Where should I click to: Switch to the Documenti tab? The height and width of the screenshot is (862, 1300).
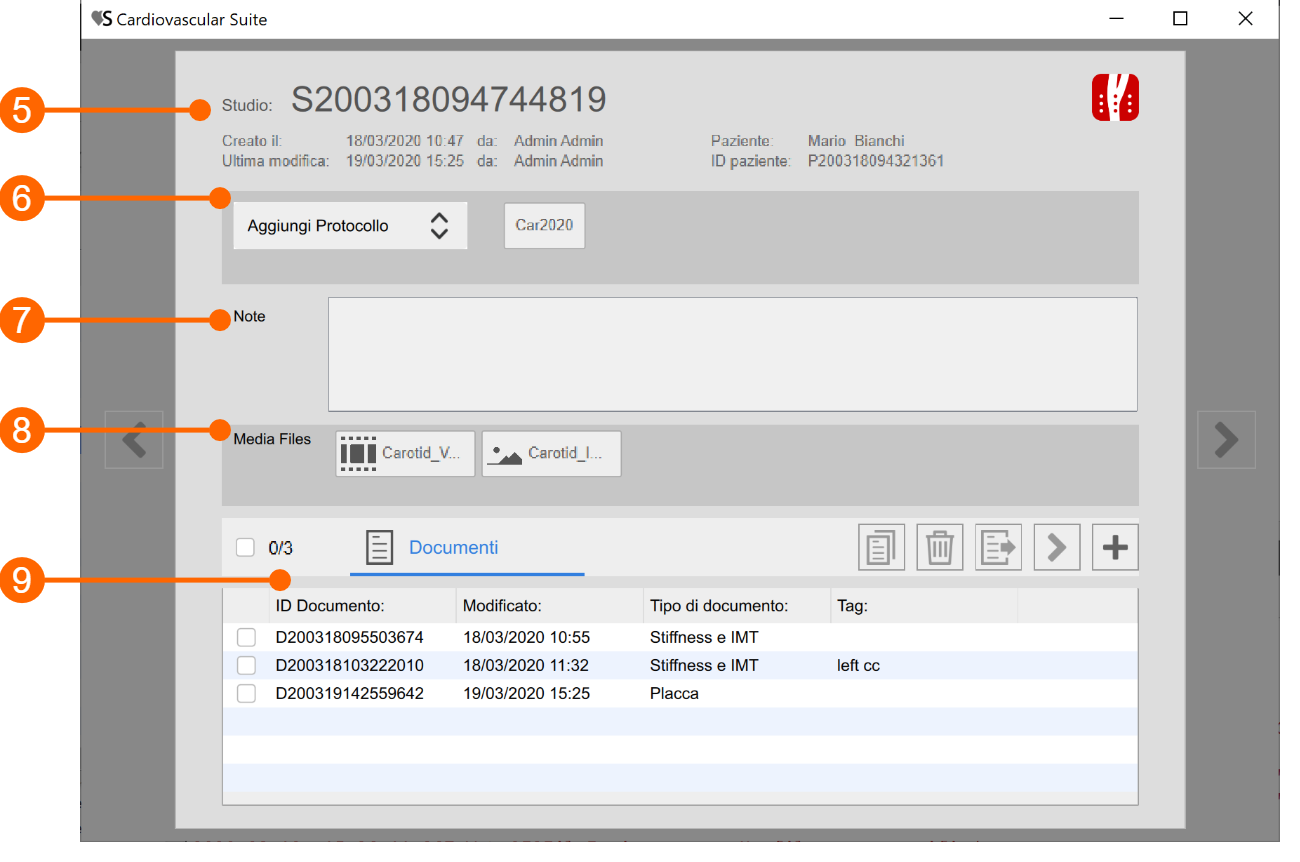pos(453,548)
